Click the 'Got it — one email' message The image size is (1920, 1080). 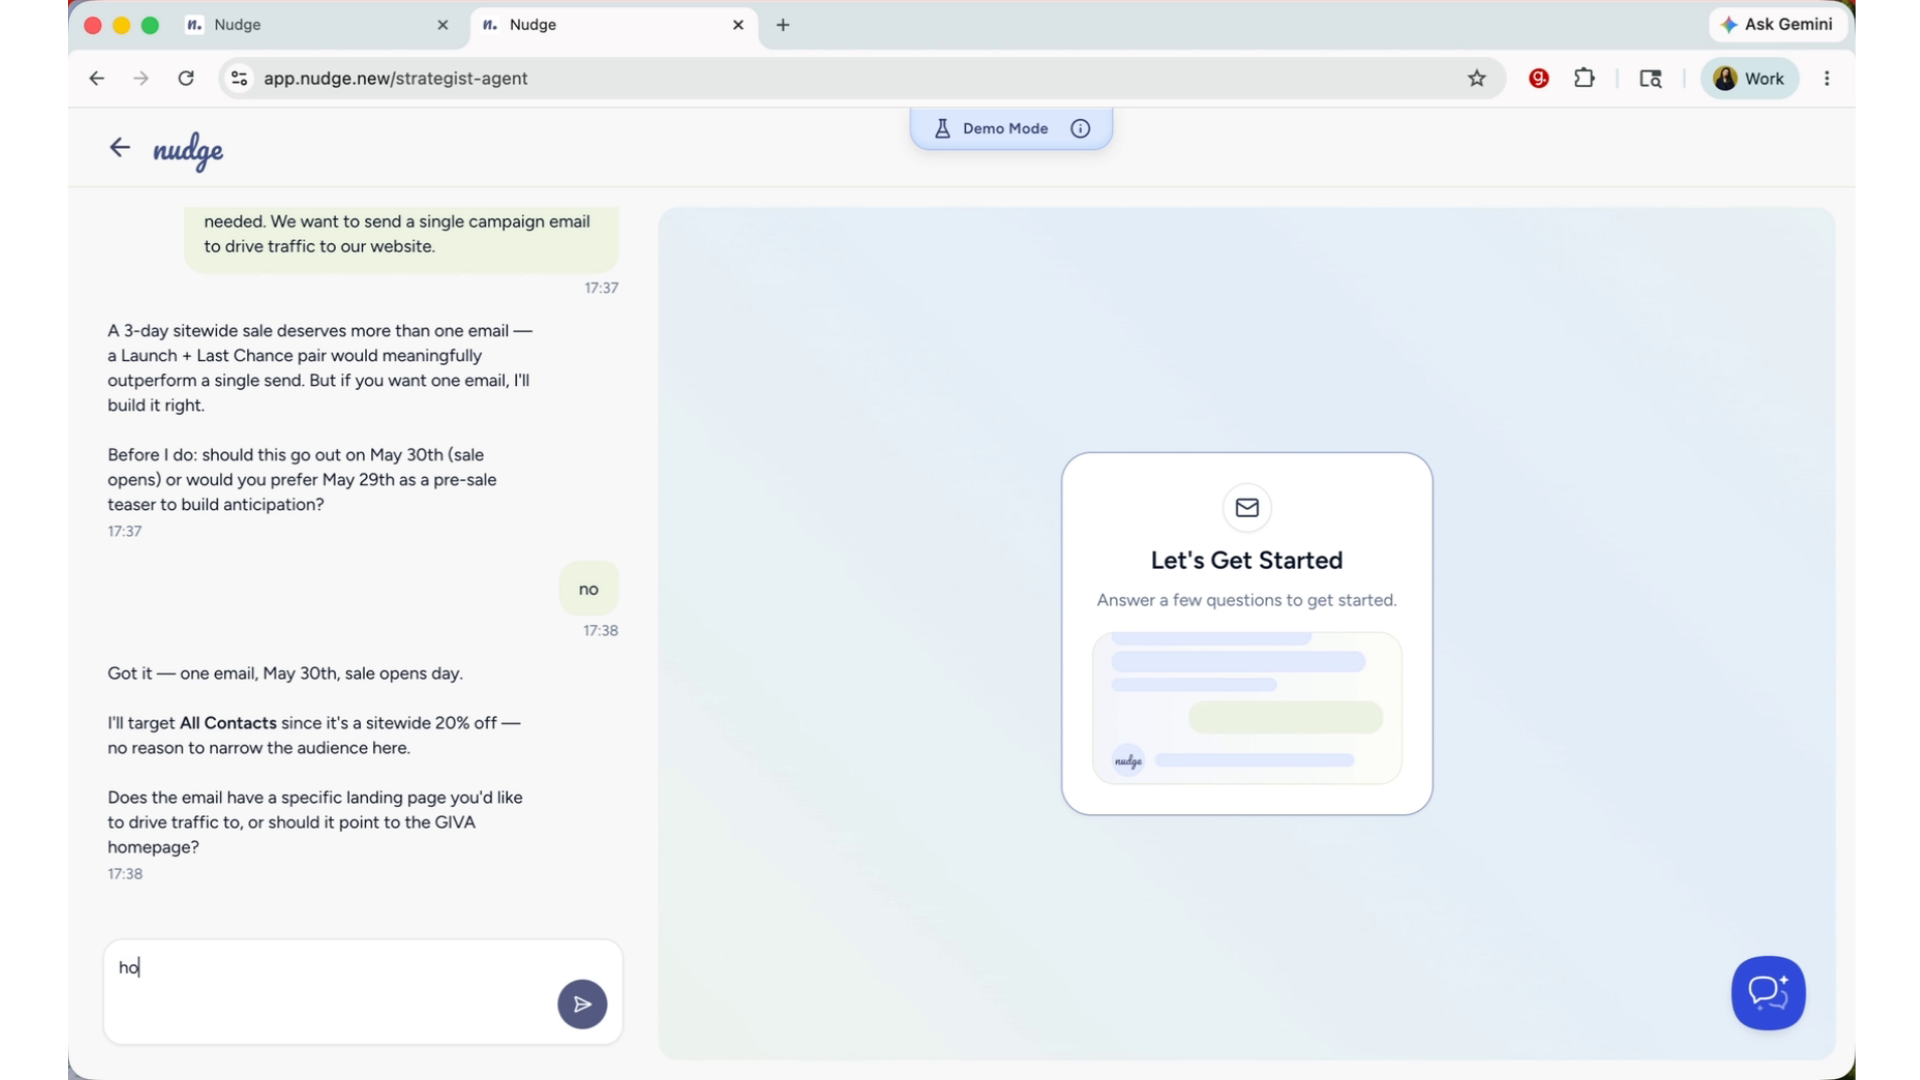click(x=285, y=674)
